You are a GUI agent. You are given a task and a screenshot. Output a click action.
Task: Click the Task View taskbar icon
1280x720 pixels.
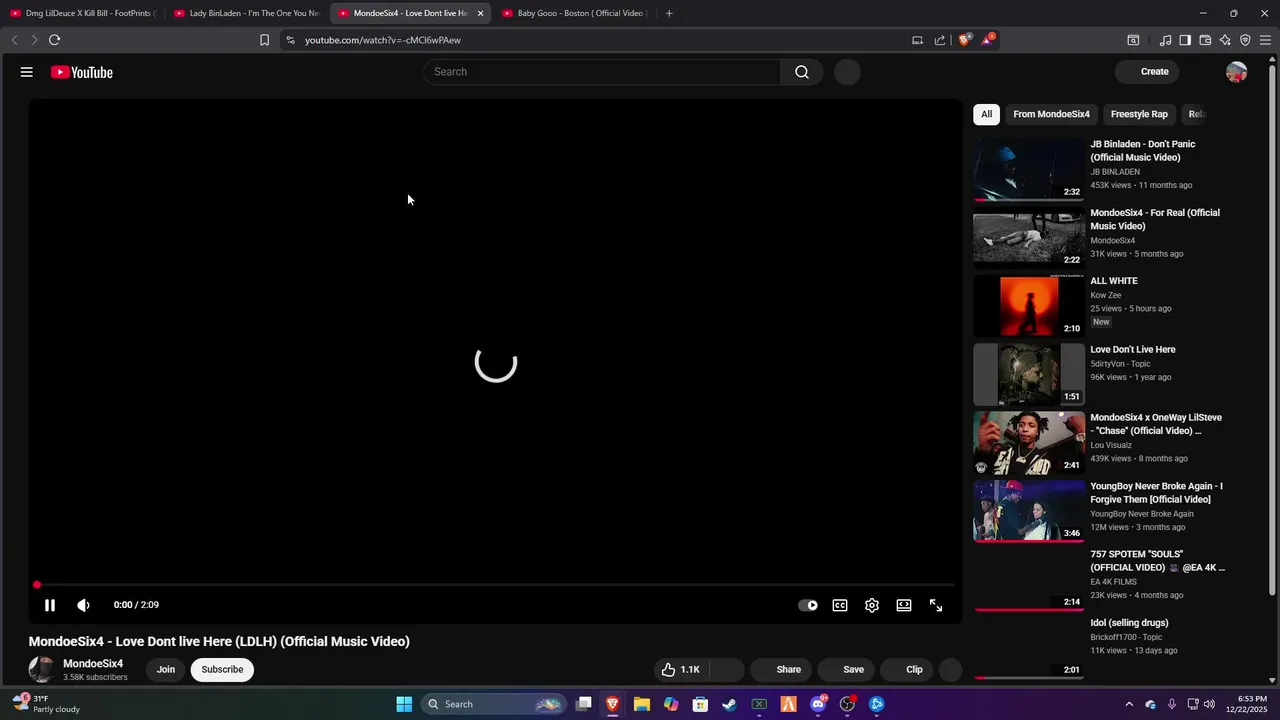point(584,704)
